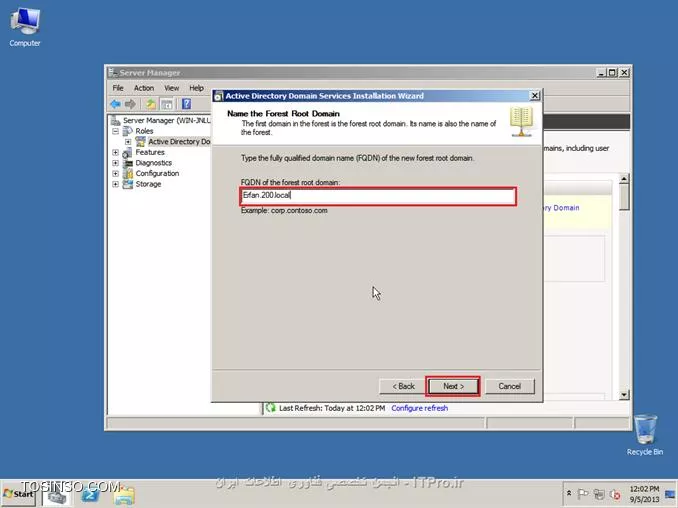Select the Roles tree item label
The width and height of the screenshot is (678, 508).
[144, 131]
